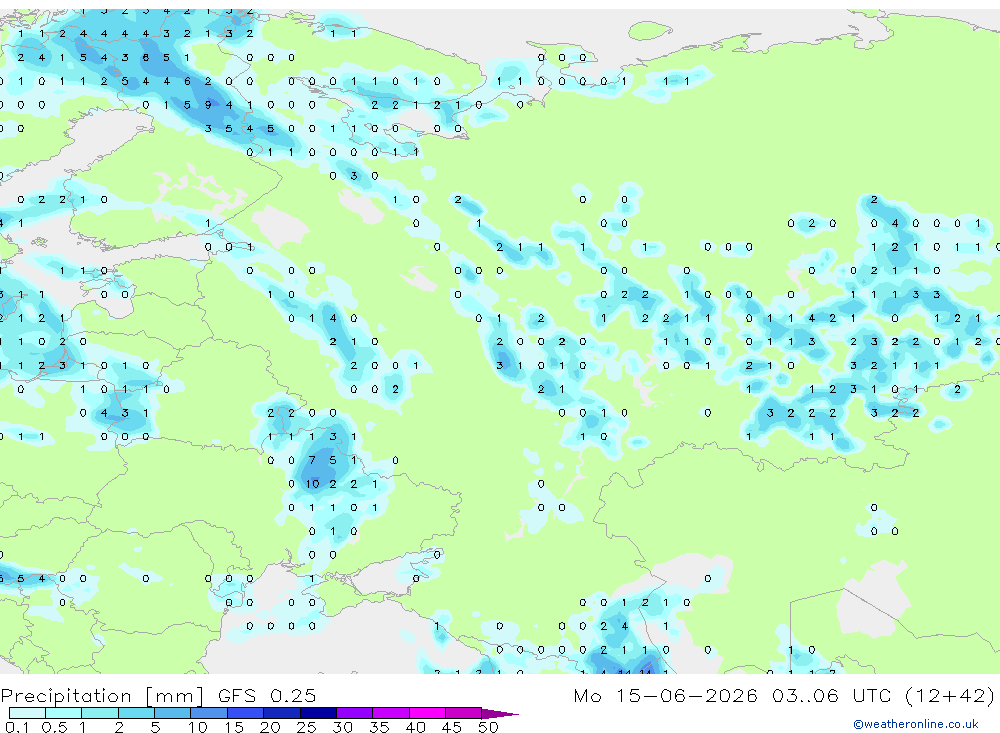Click the '0.1' legend scale label
Image resolution: width=1000 pixels, height=733 pixels.
click(x=17, y=727)
